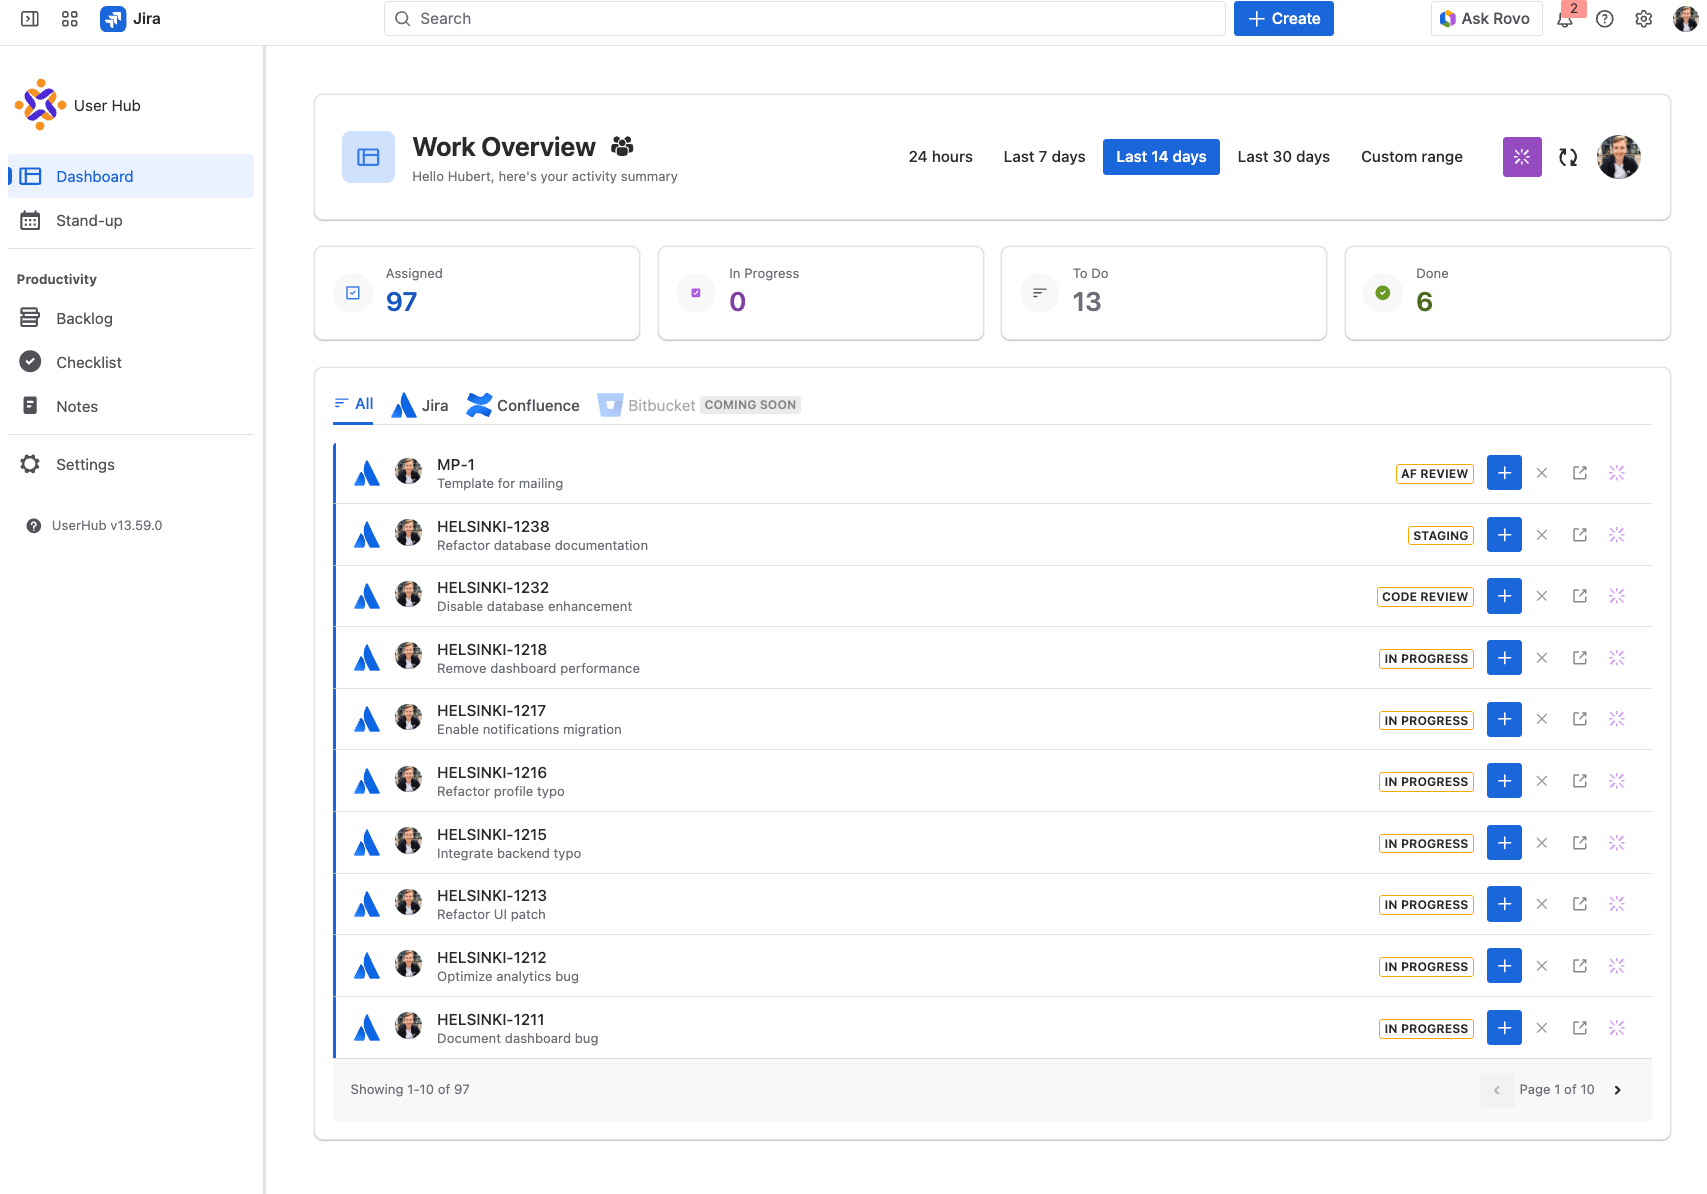Add MP-1 with the blue plus button
The width and height of the screenshot is (1707, 1194).
click(1504, 473)
